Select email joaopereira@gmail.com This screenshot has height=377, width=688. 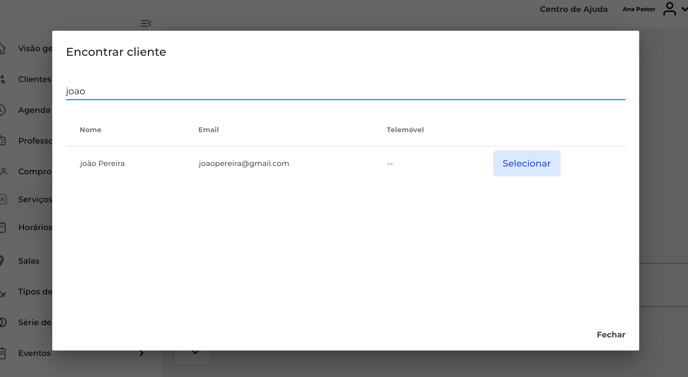tap(244, 163)
